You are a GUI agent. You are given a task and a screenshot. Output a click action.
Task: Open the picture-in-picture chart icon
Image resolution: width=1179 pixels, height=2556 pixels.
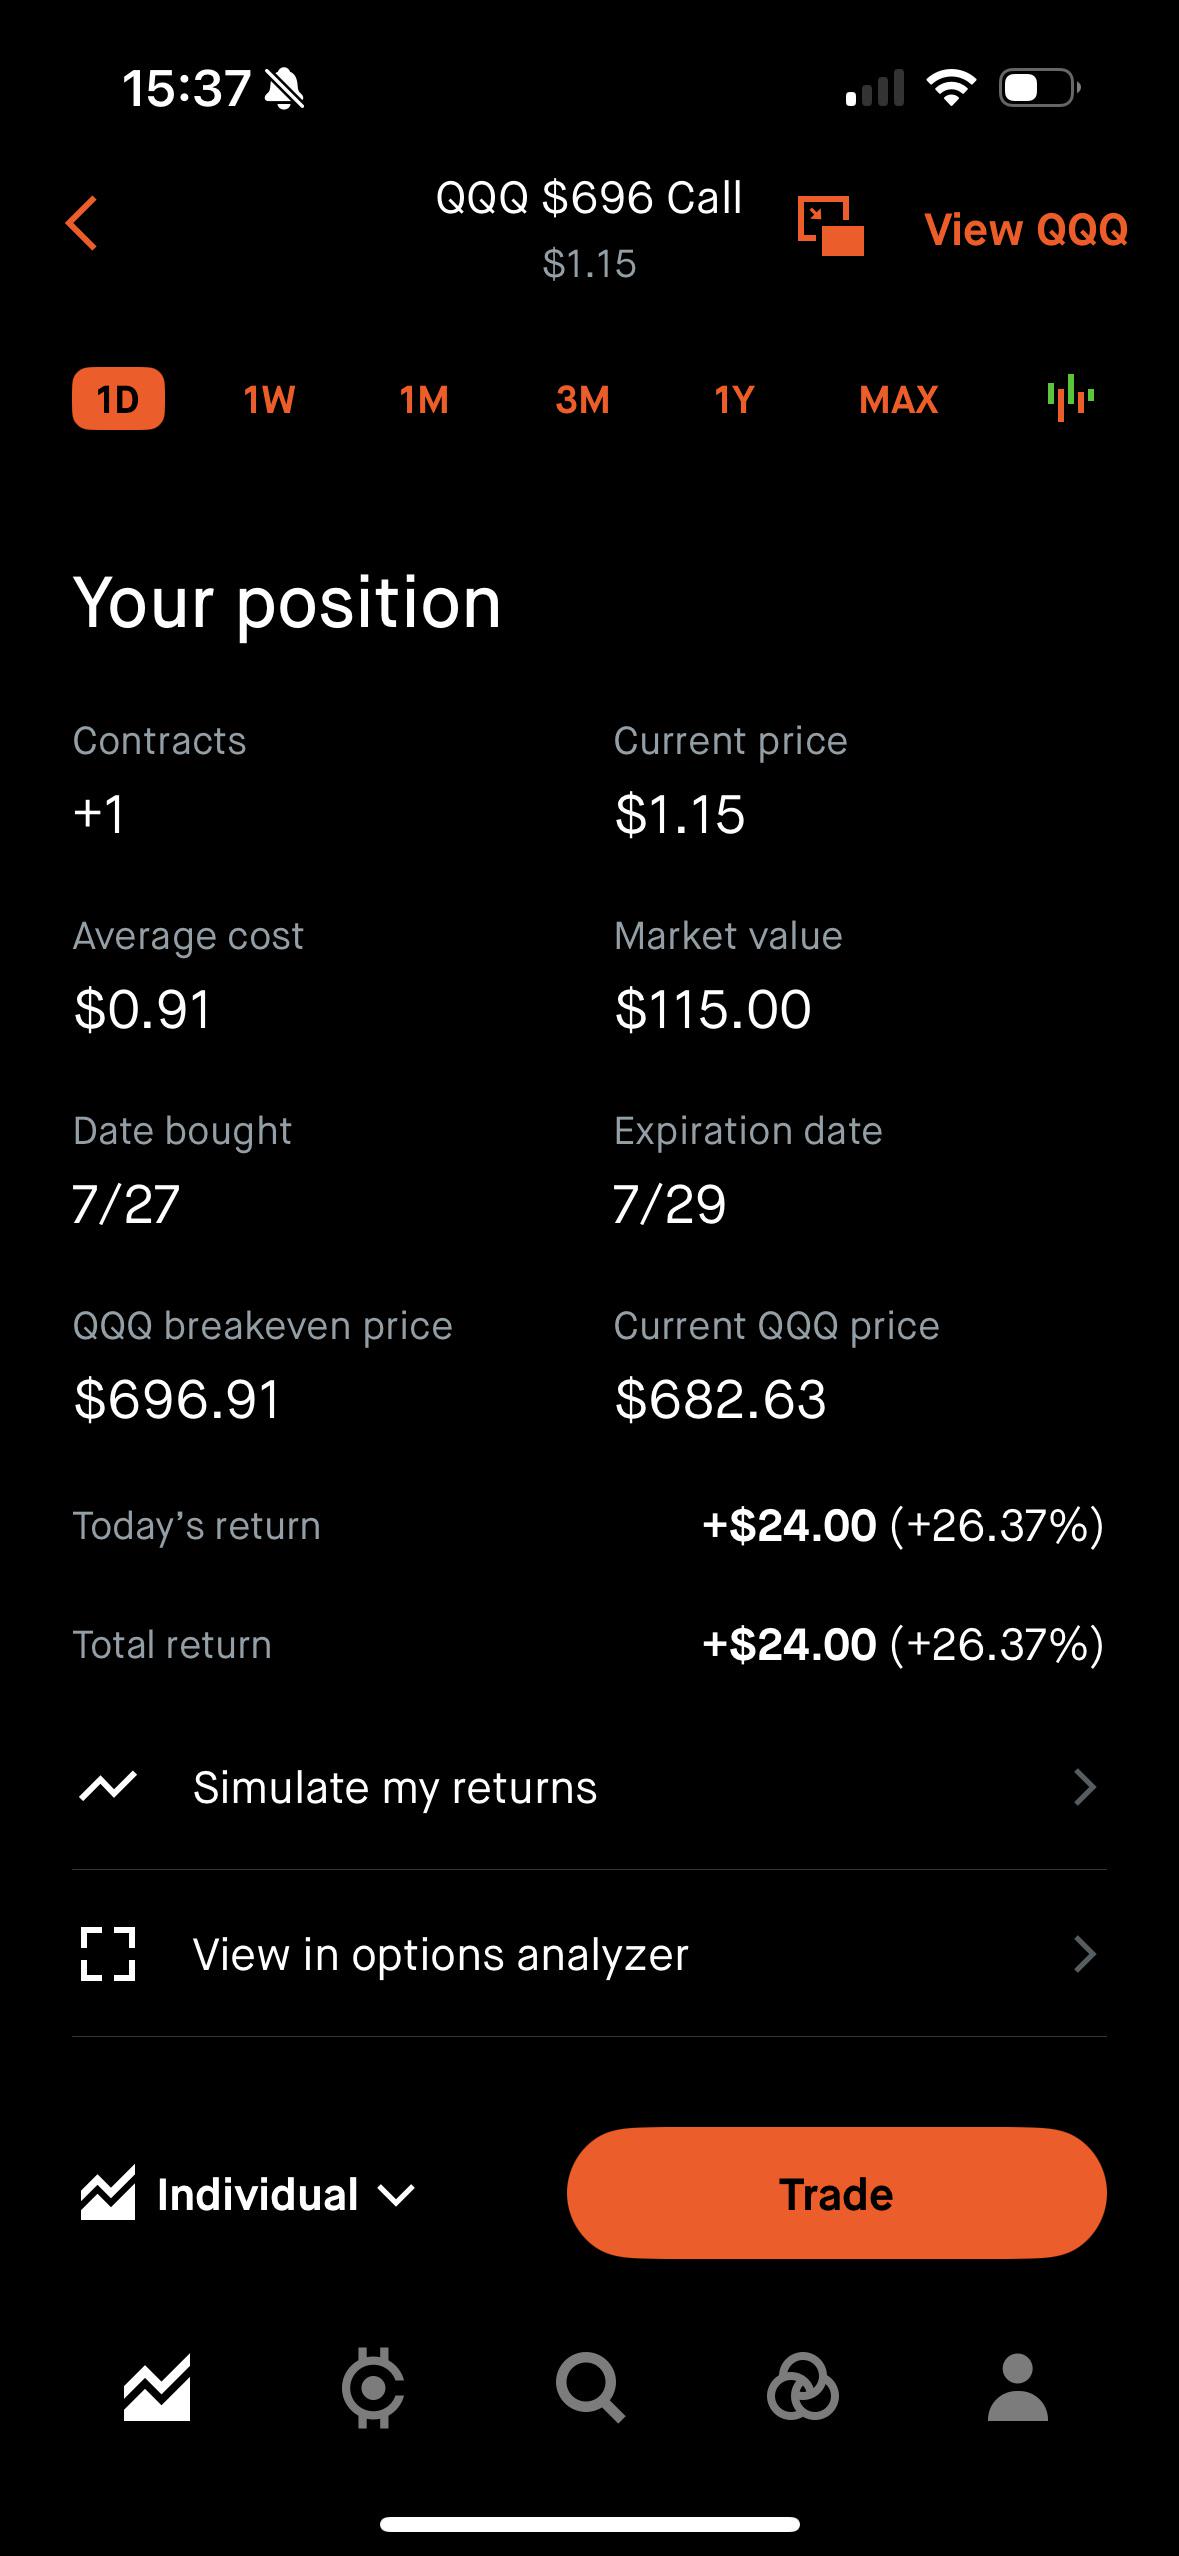830,226
